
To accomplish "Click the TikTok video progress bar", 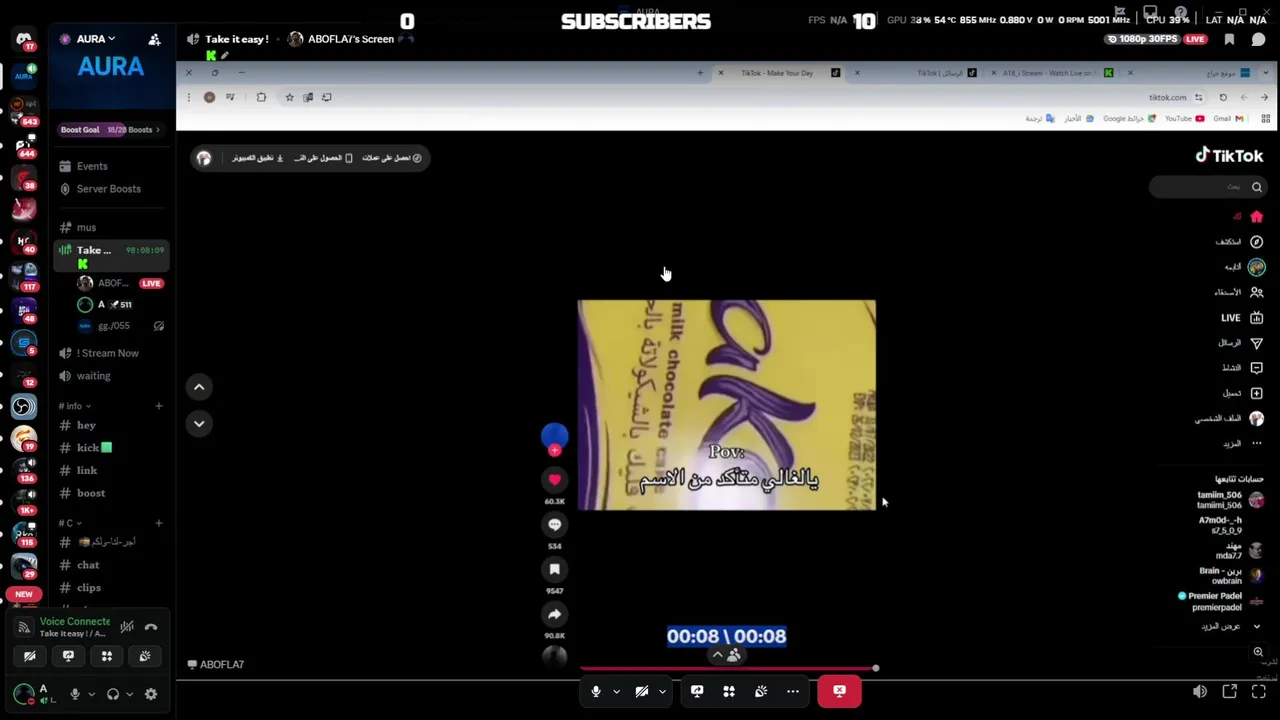I will click(x=727, y=668).
